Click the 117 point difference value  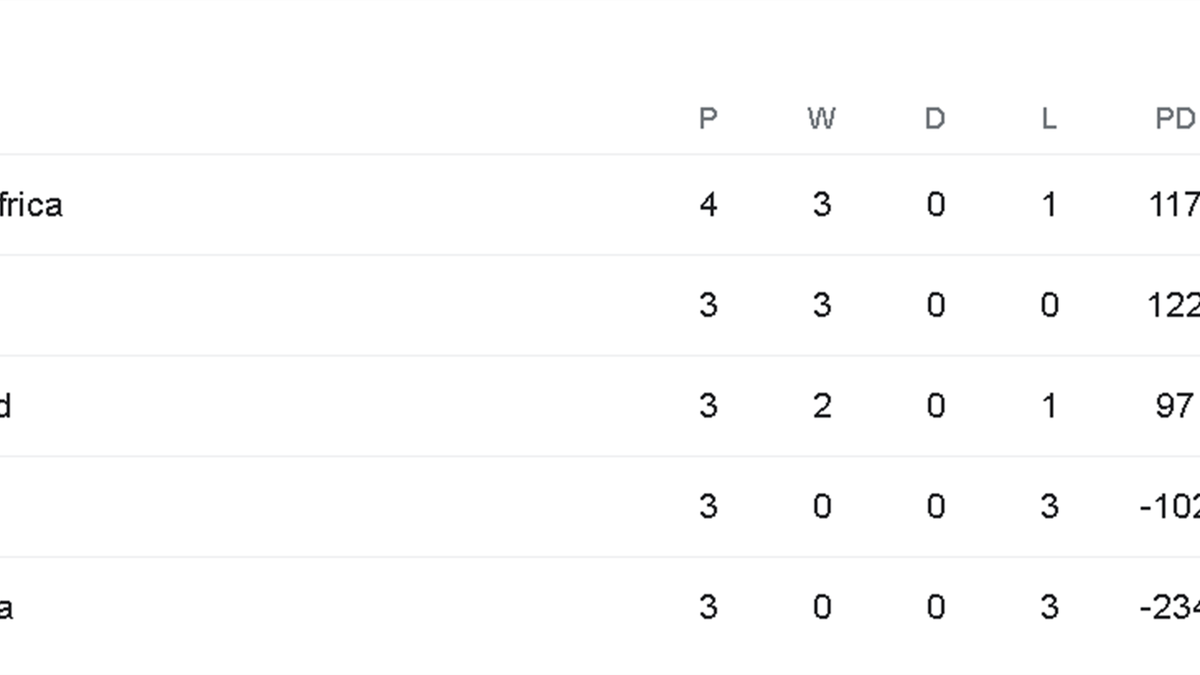(1174, 205)
